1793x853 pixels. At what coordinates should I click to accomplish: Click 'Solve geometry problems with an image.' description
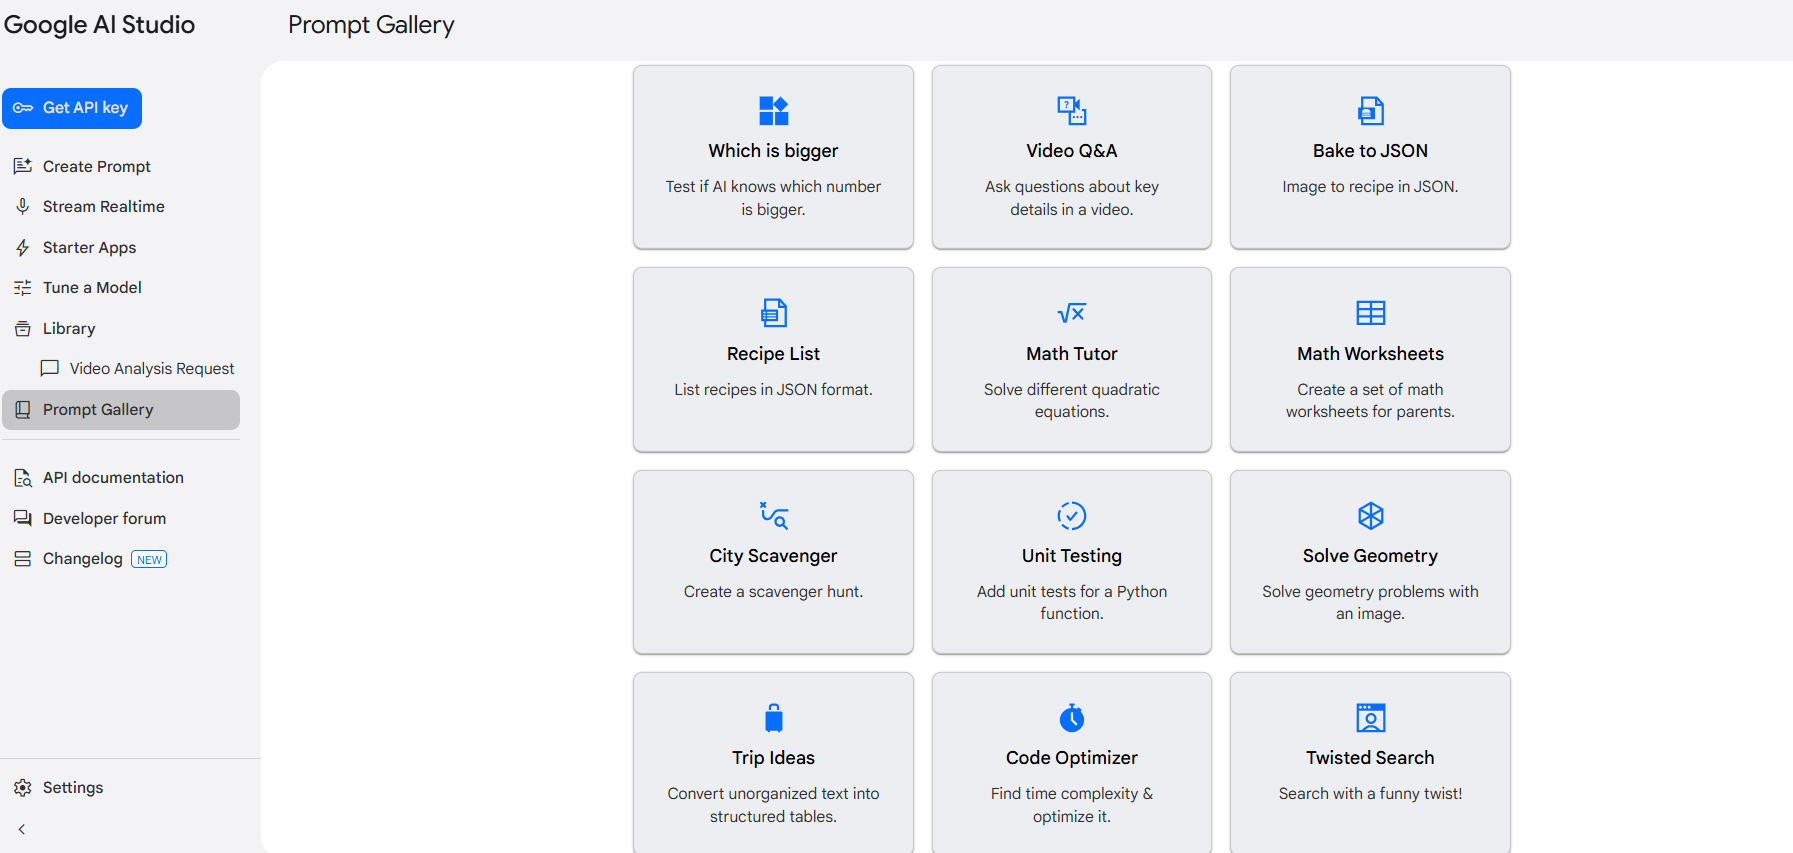click(x=1370, y=603)
